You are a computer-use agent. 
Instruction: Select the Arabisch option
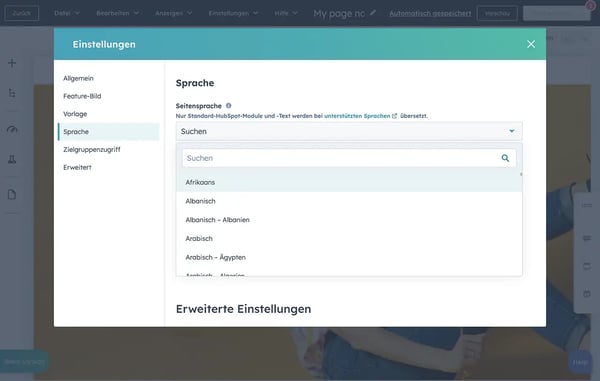point(349,238)
